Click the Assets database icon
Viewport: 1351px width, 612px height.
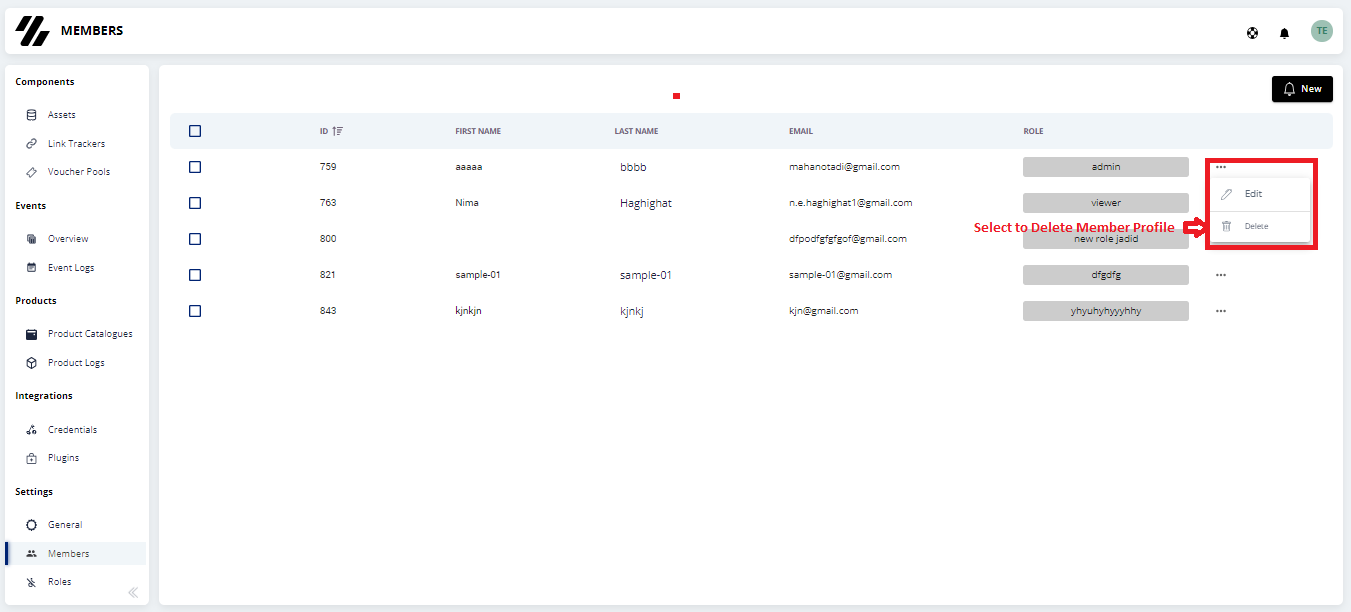[31, 115]
